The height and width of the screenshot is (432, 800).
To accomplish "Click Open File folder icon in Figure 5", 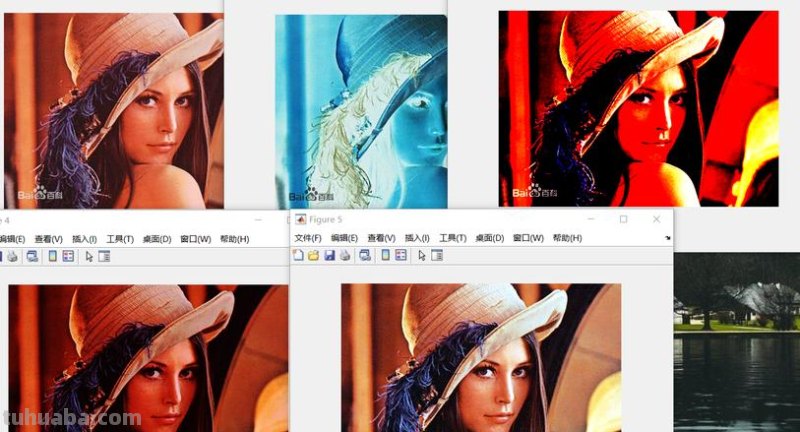I will pyautogui.click(x=314, y=256).
